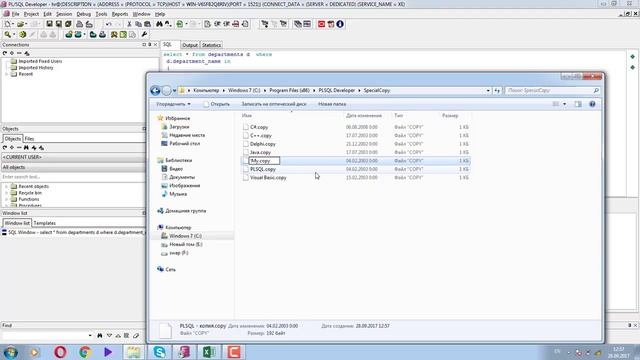Image resolution: width=640 pixels, height=360 pixels.
Task: Open the Упорядочить dropdown in Explorer
Action: (x=173, y=104)
